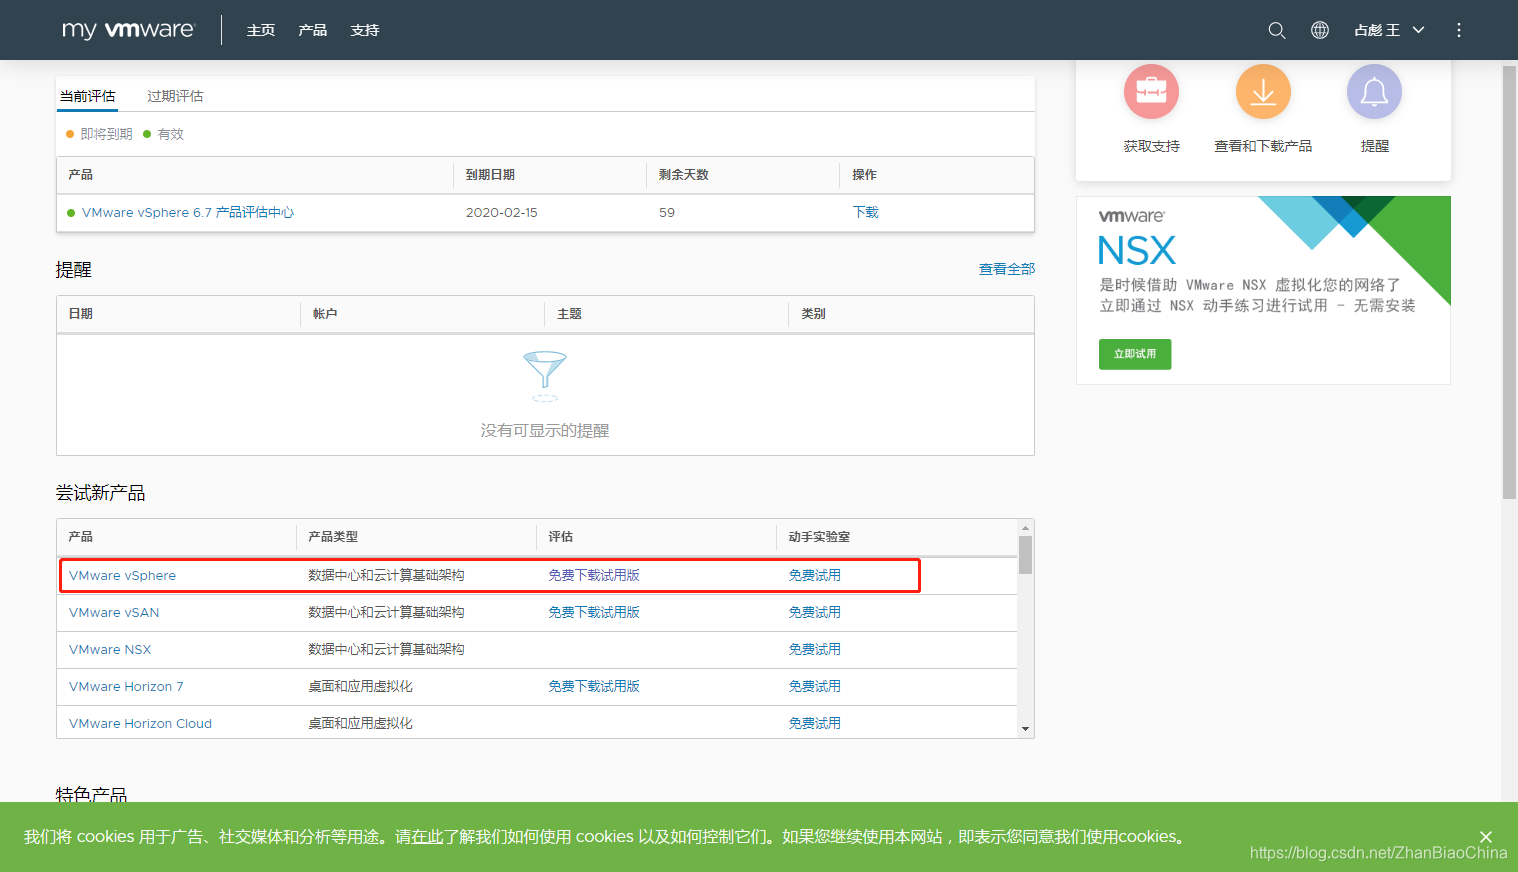Click the 有效 legend label

coord(171,134)
